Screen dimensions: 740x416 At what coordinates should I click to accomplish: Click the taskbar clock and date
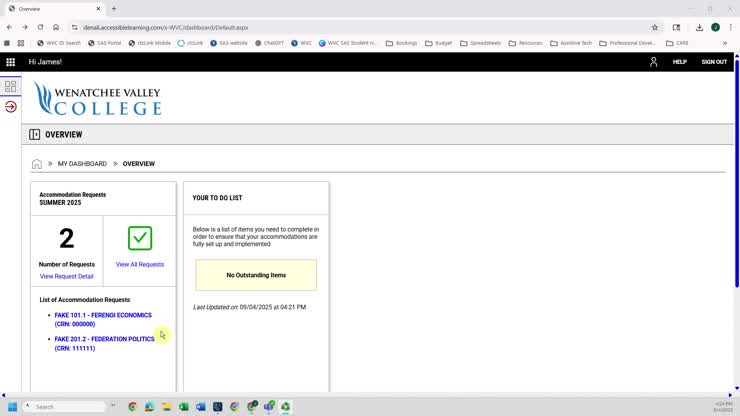pos(723,407)
